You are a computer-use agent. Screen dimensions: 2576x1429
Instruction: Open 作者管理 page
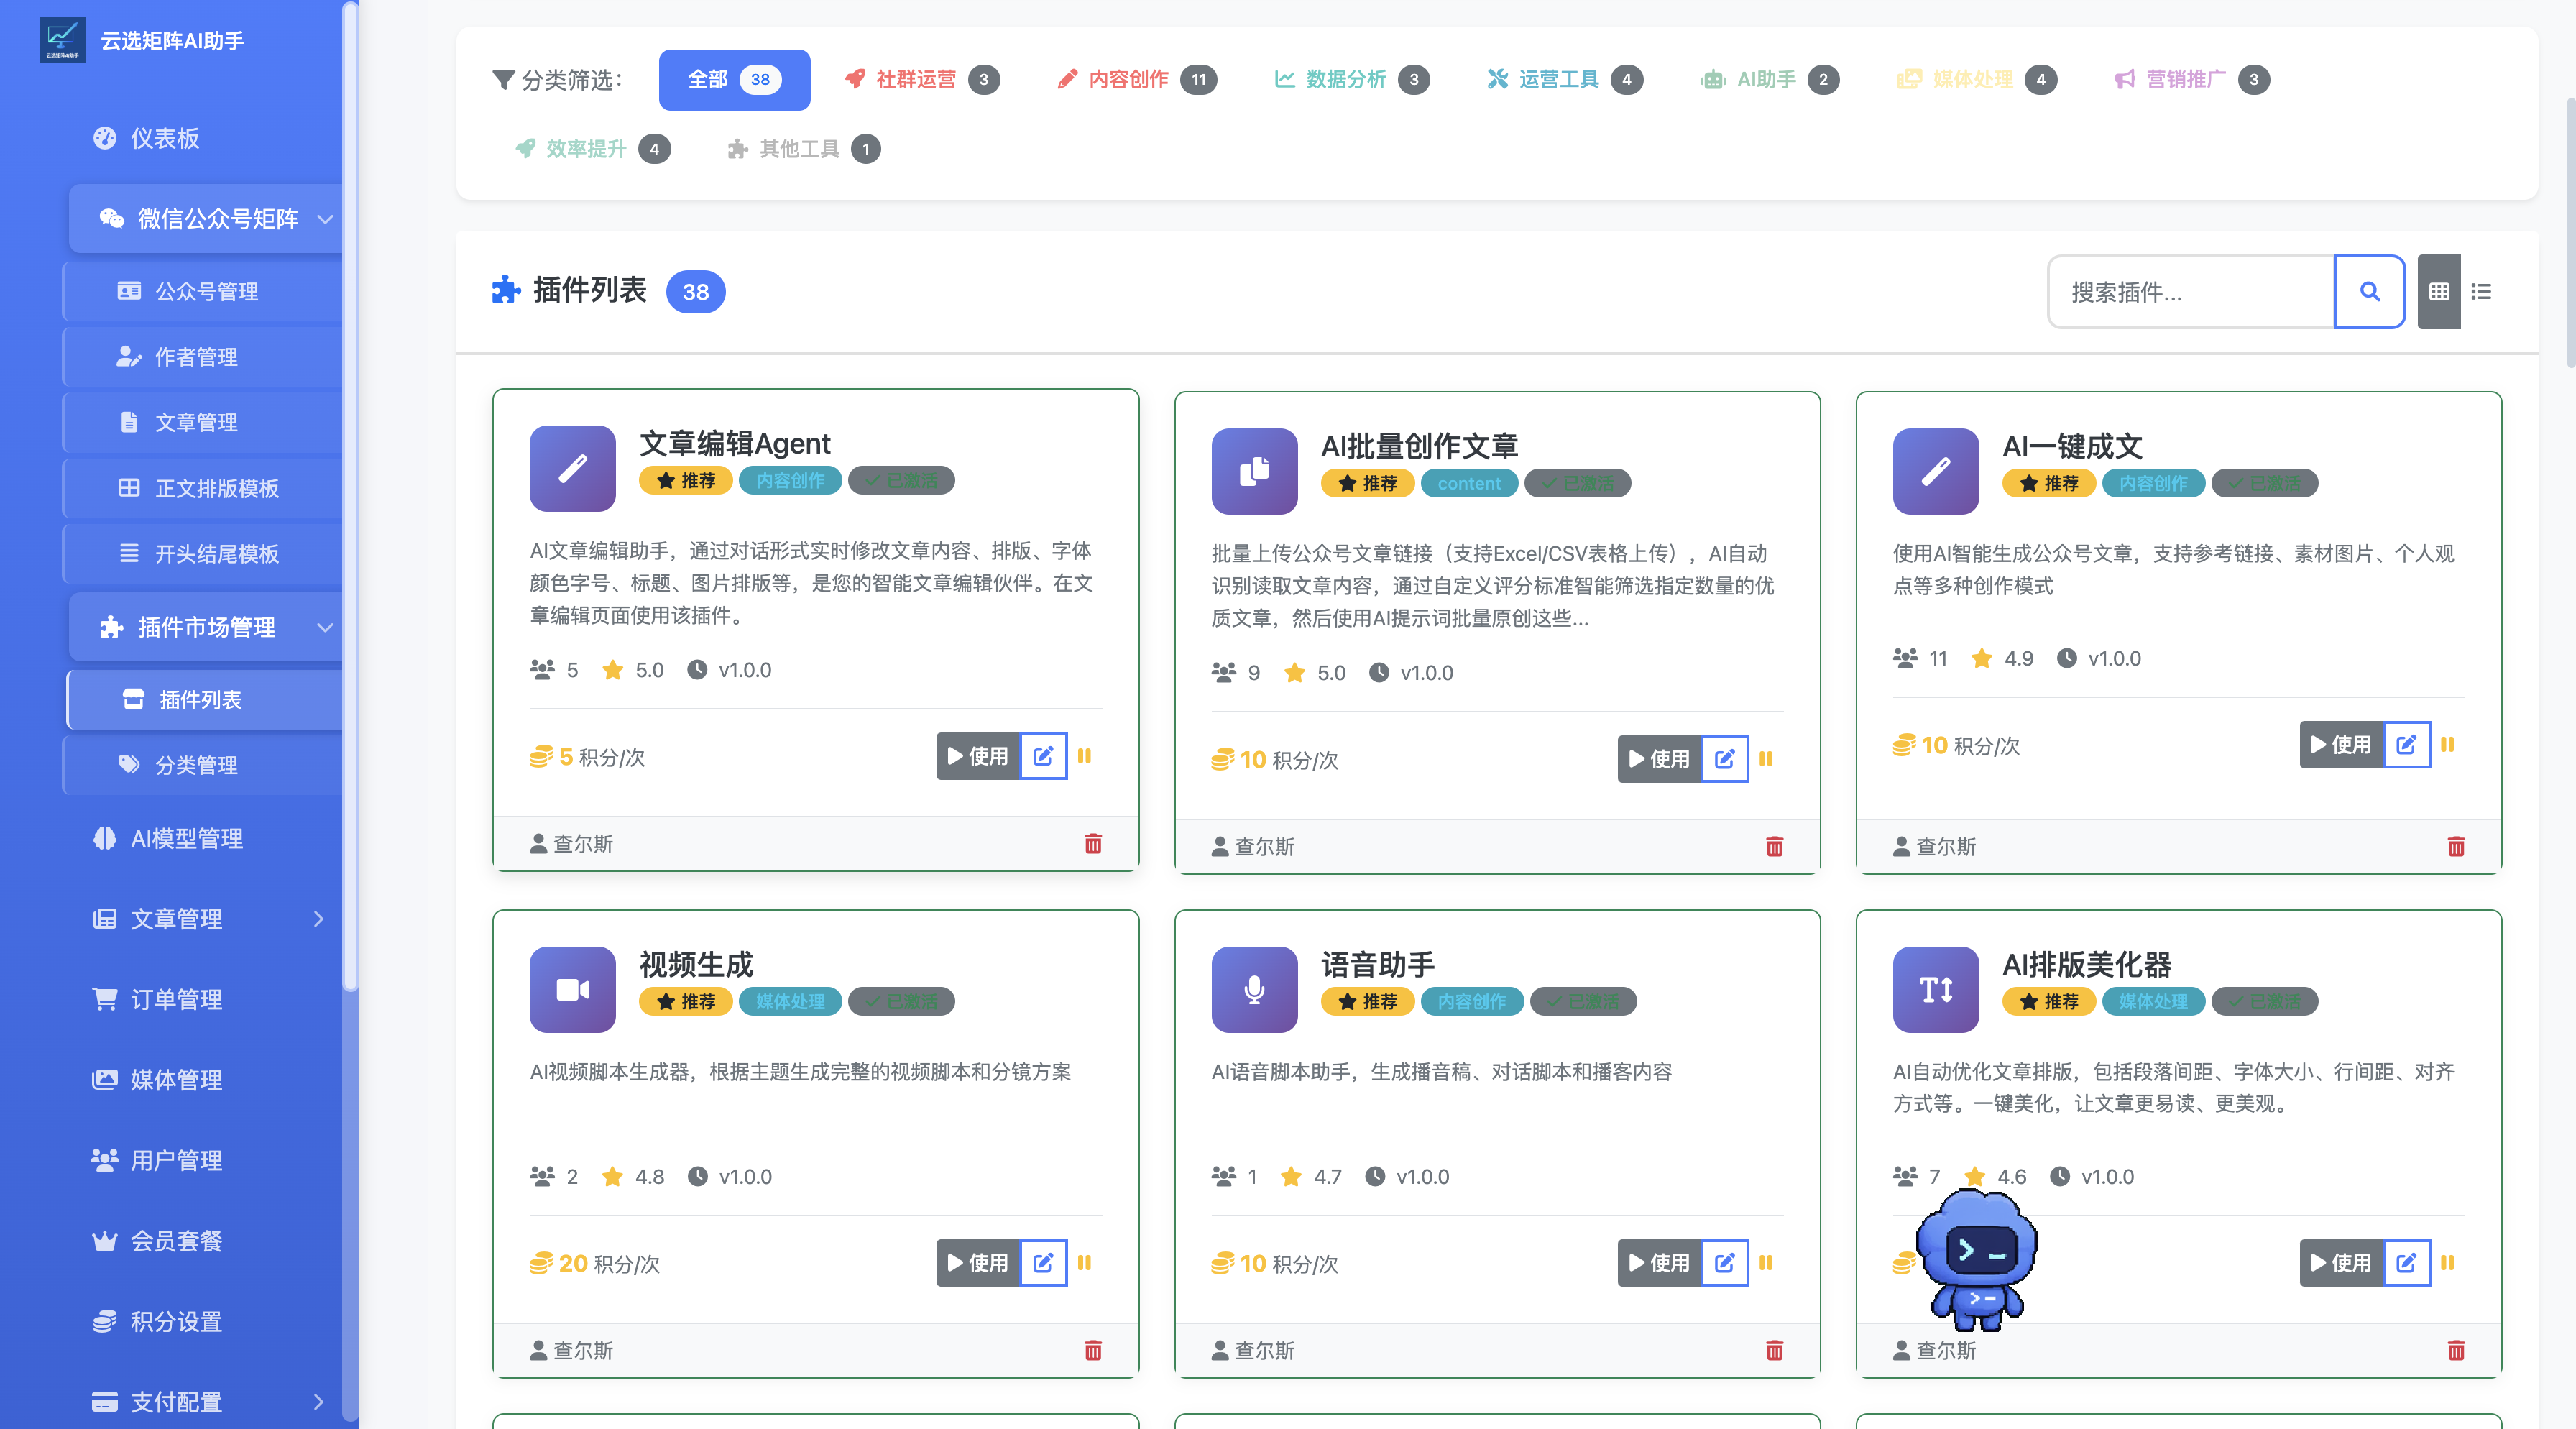(x=204, y=357)
